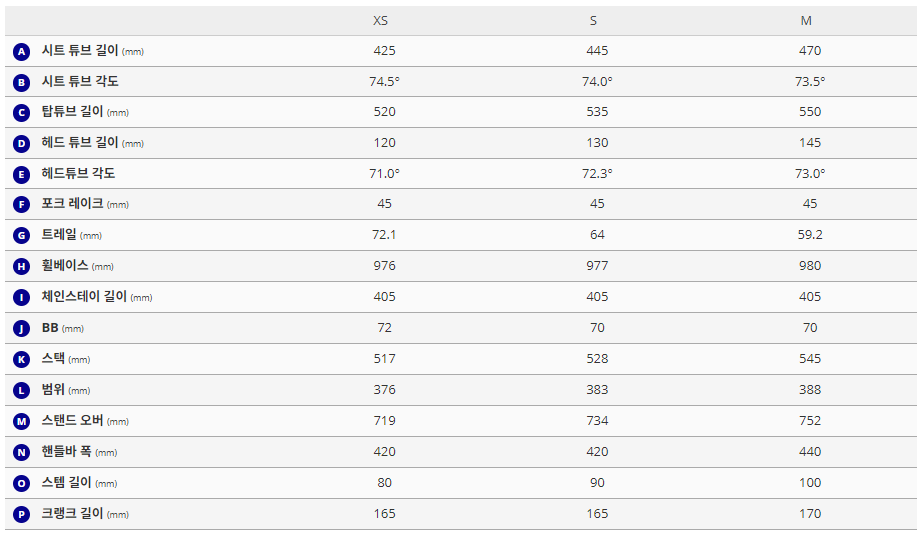
Task: Click the M size column header
Action: [x=806, y=21]
